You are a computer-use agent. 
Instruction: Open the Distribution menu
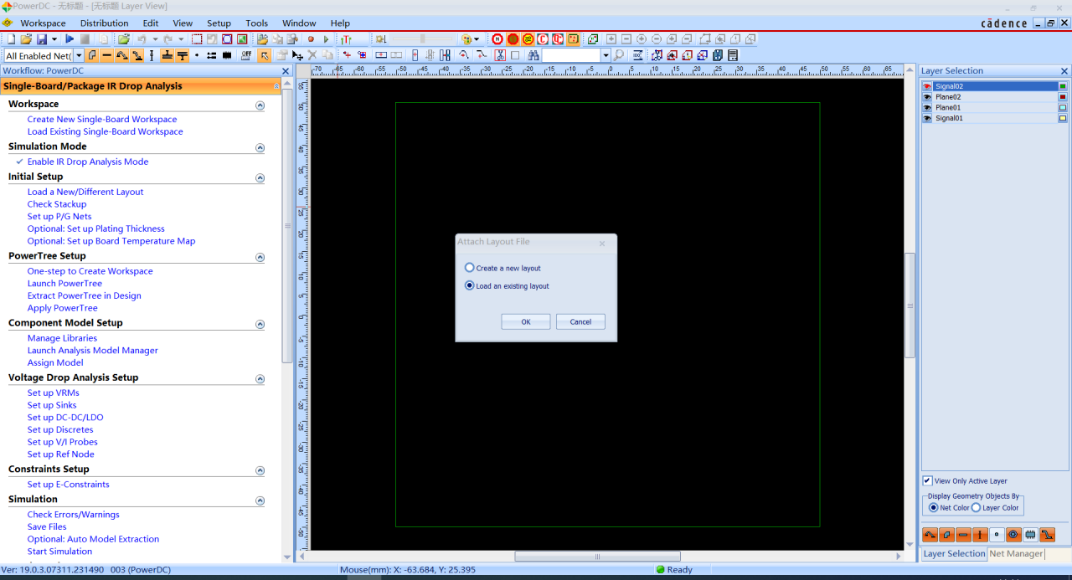(104, 23)
